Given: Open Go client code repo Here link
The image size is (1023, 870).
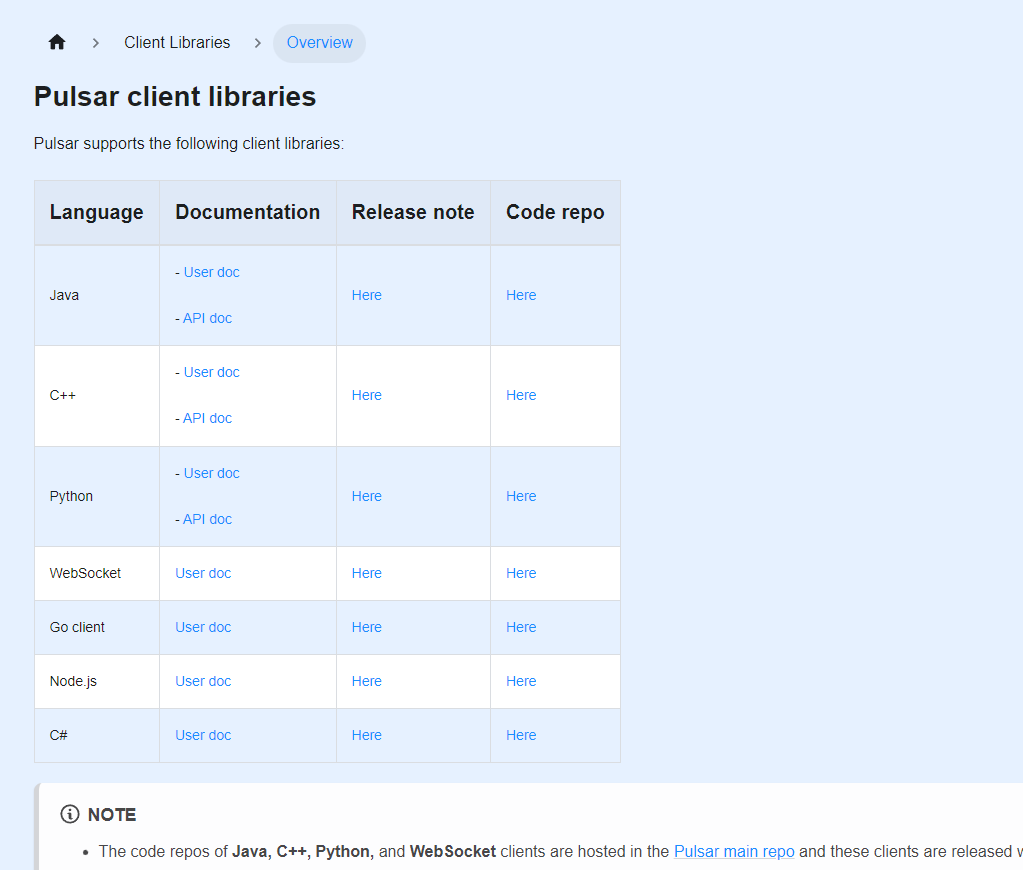Looking at the screenshot, I should [x=521, y=627].
